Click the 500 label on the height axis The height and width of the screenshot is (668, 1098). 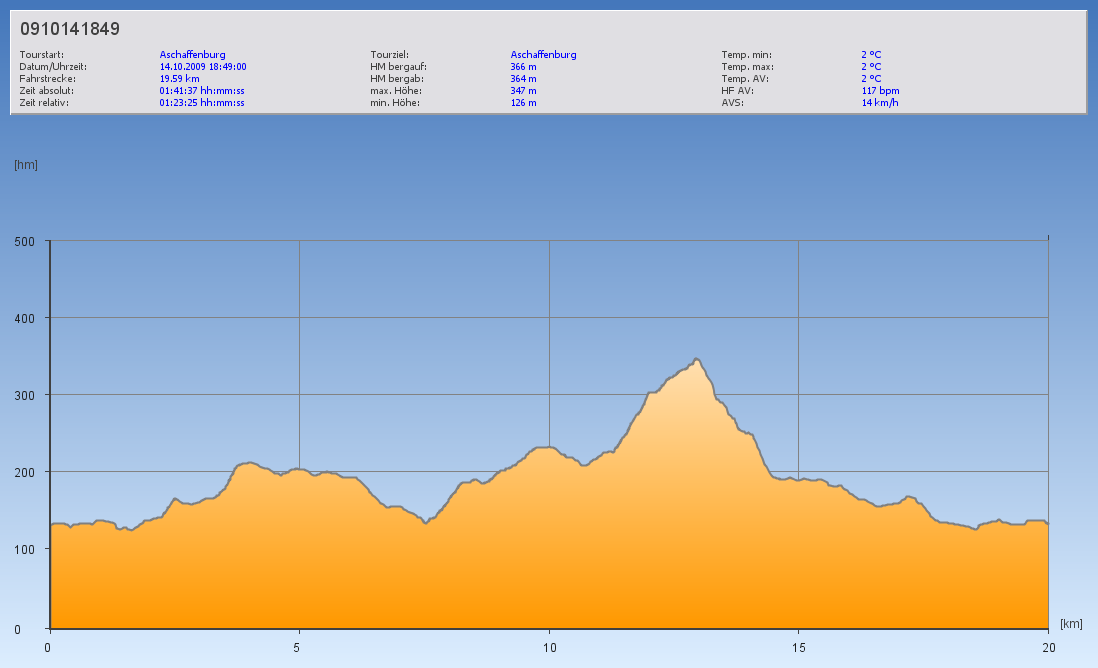click(x=24, y=241)
